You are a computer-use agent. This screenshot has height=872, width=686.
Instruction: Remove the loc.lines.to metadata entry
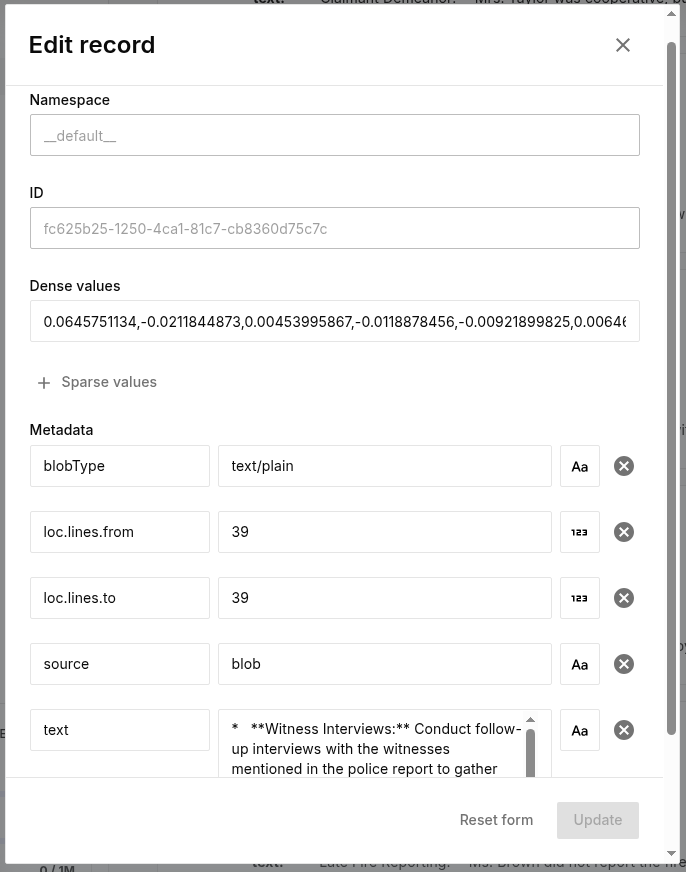pos(624,598)
